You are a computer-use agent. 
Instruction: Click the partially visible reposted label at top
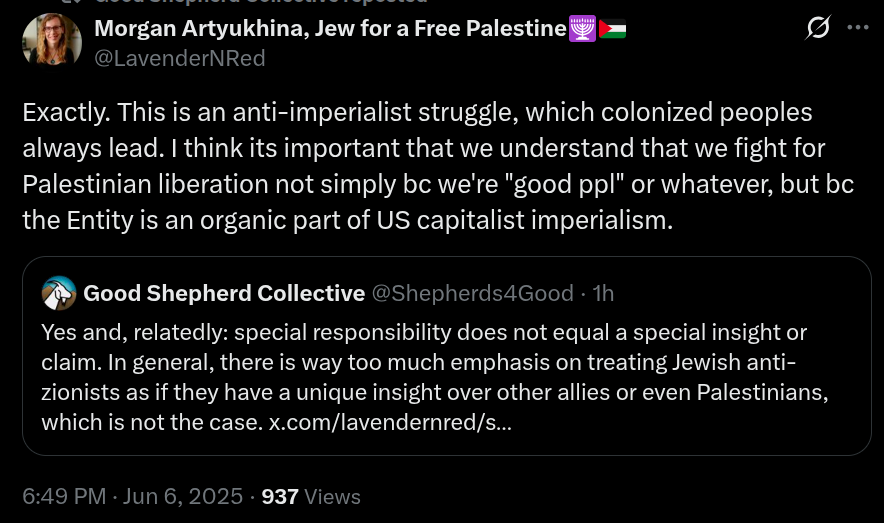260,3
